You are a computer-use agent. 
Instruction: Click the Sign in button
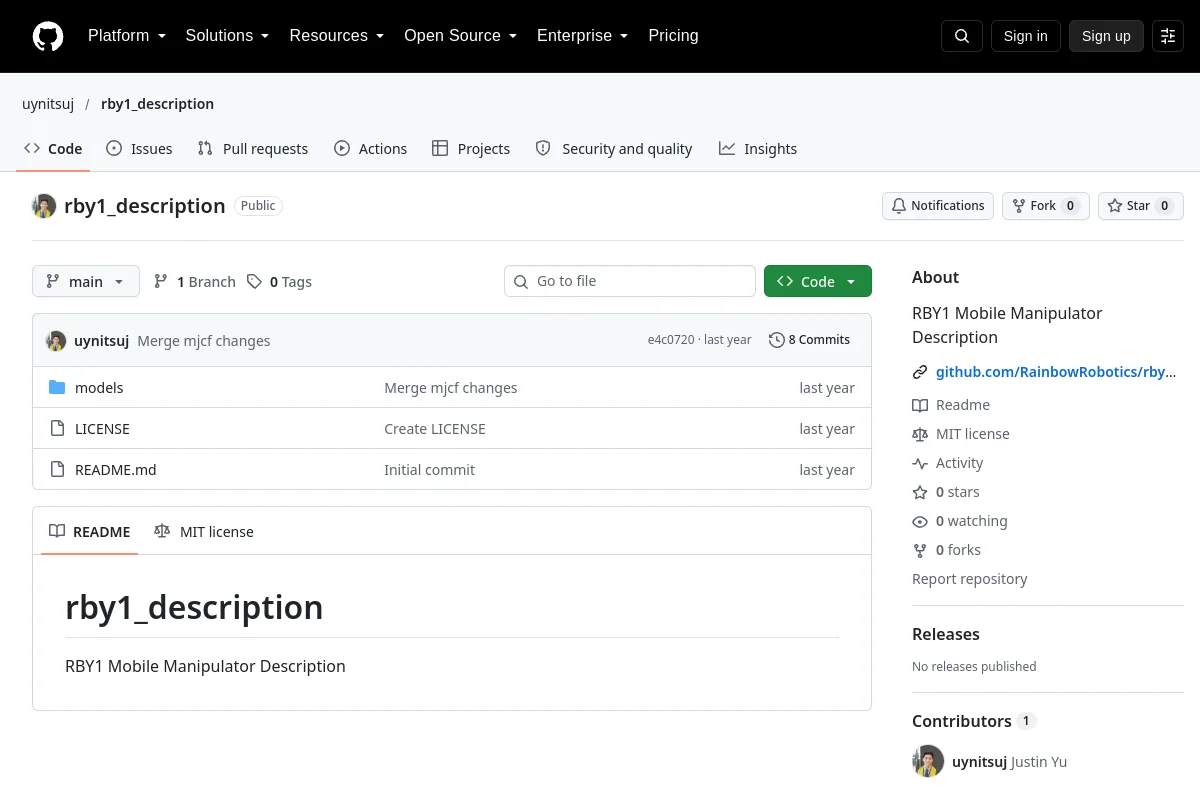(1025, 36)
